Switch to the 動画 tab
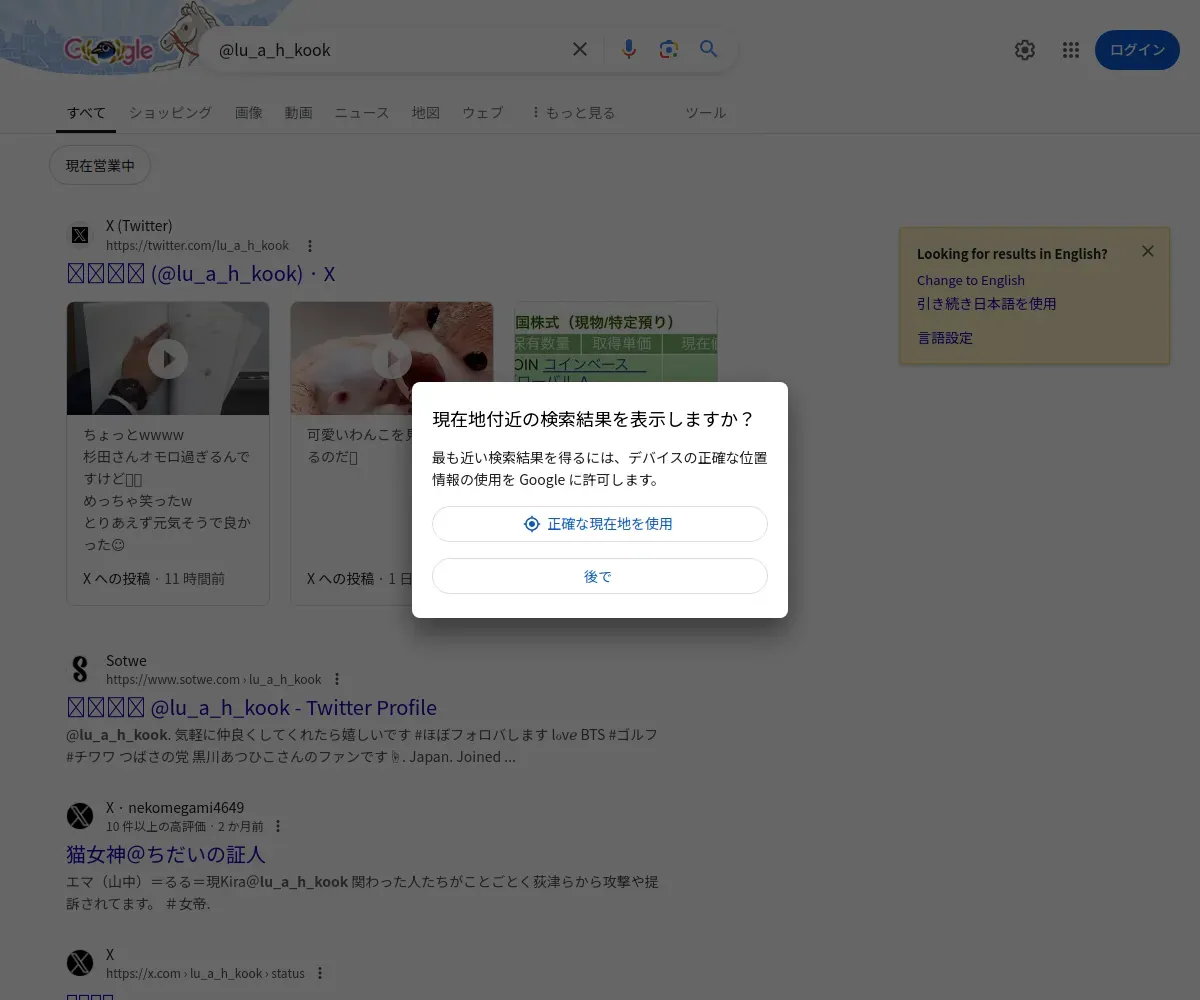Screen dimensions: 1200x1000 [298, 113]
